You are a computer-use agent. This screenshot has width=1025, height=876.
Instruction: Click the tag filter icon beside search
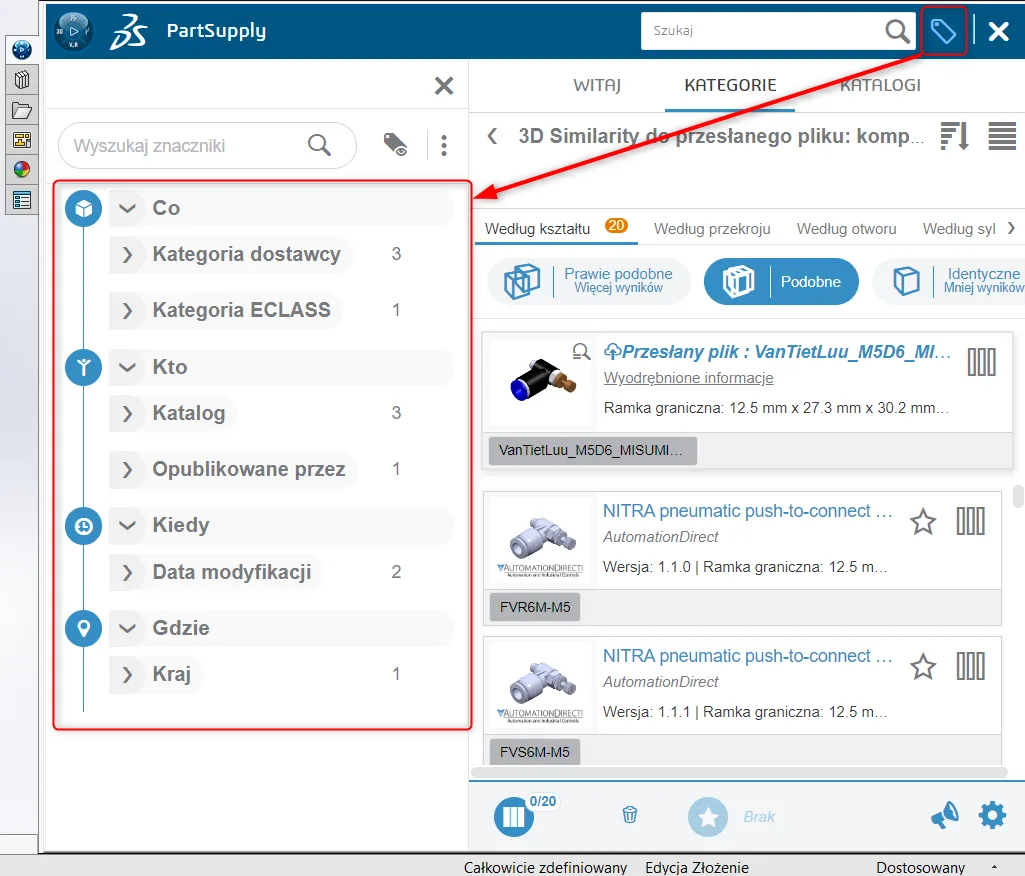click(x=943, y=31)
